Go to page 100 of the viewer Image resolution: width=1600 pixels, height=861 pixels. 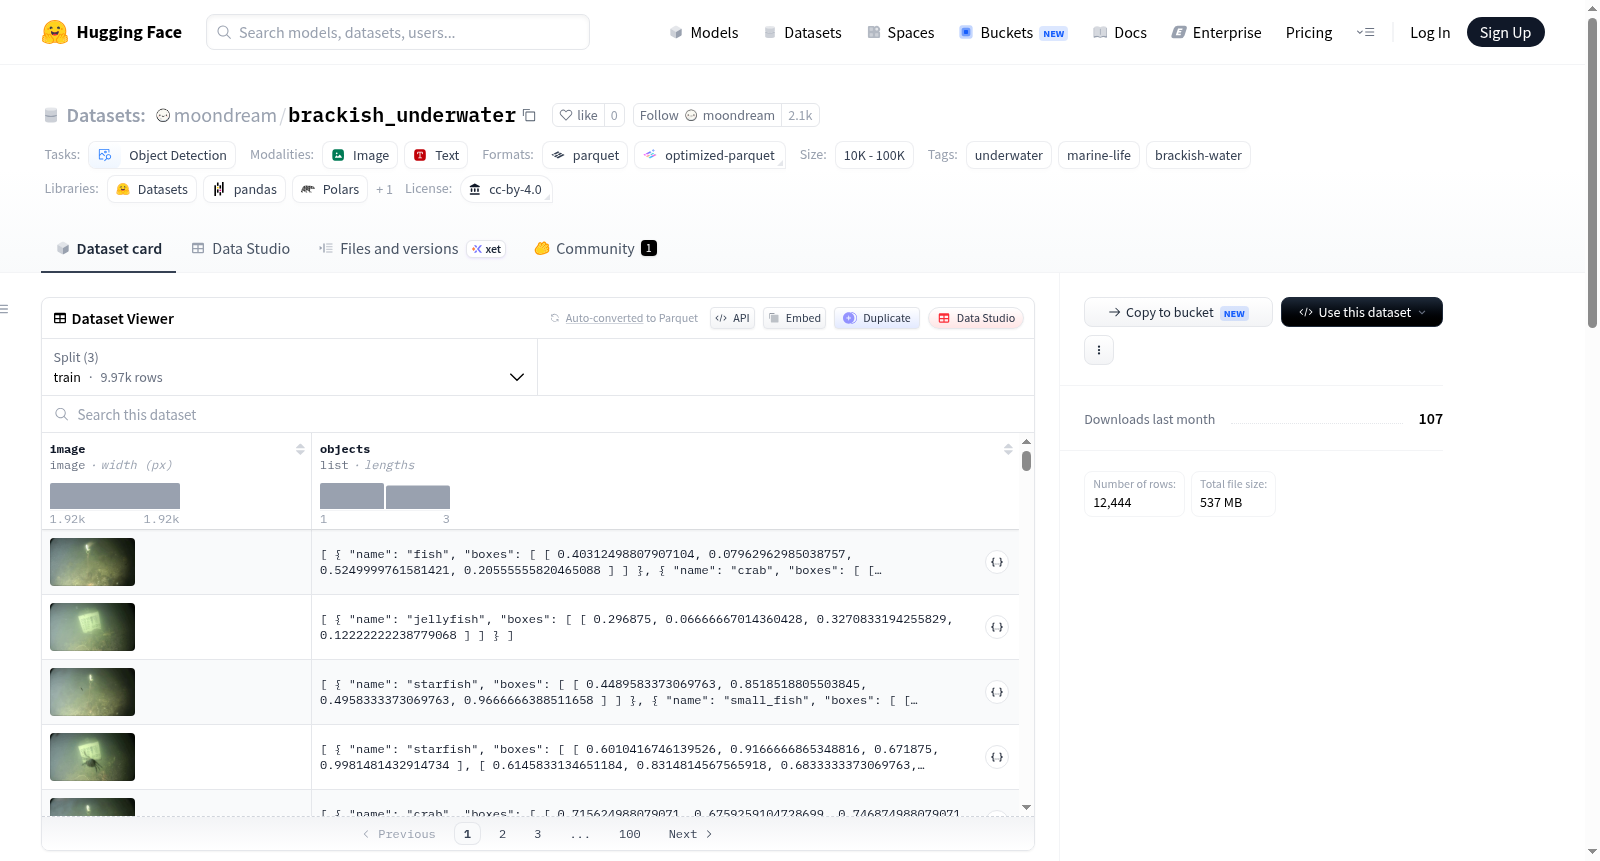(630, 834)
